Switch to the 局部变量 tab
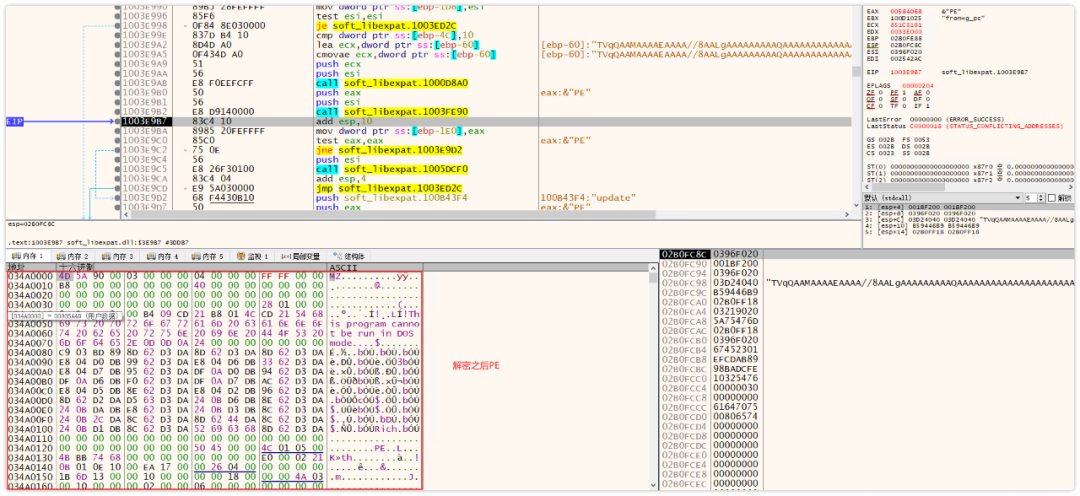 301,256
